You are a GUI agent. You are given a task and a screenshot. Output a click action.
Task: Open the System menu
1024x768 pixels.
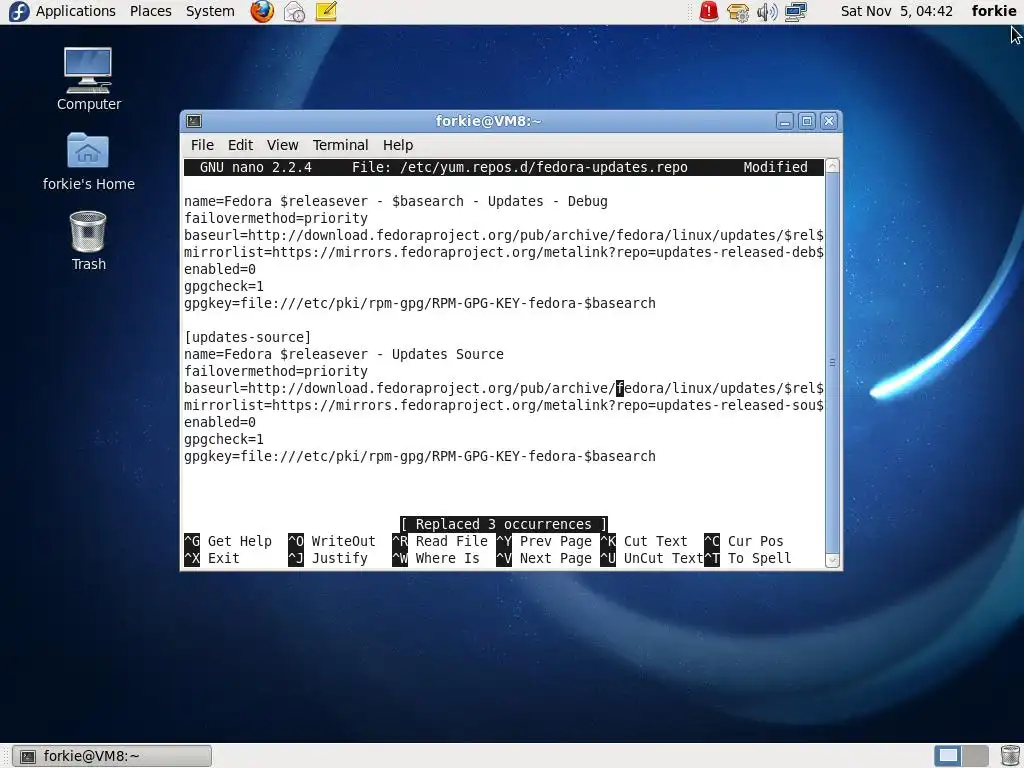tap(210, 11)
